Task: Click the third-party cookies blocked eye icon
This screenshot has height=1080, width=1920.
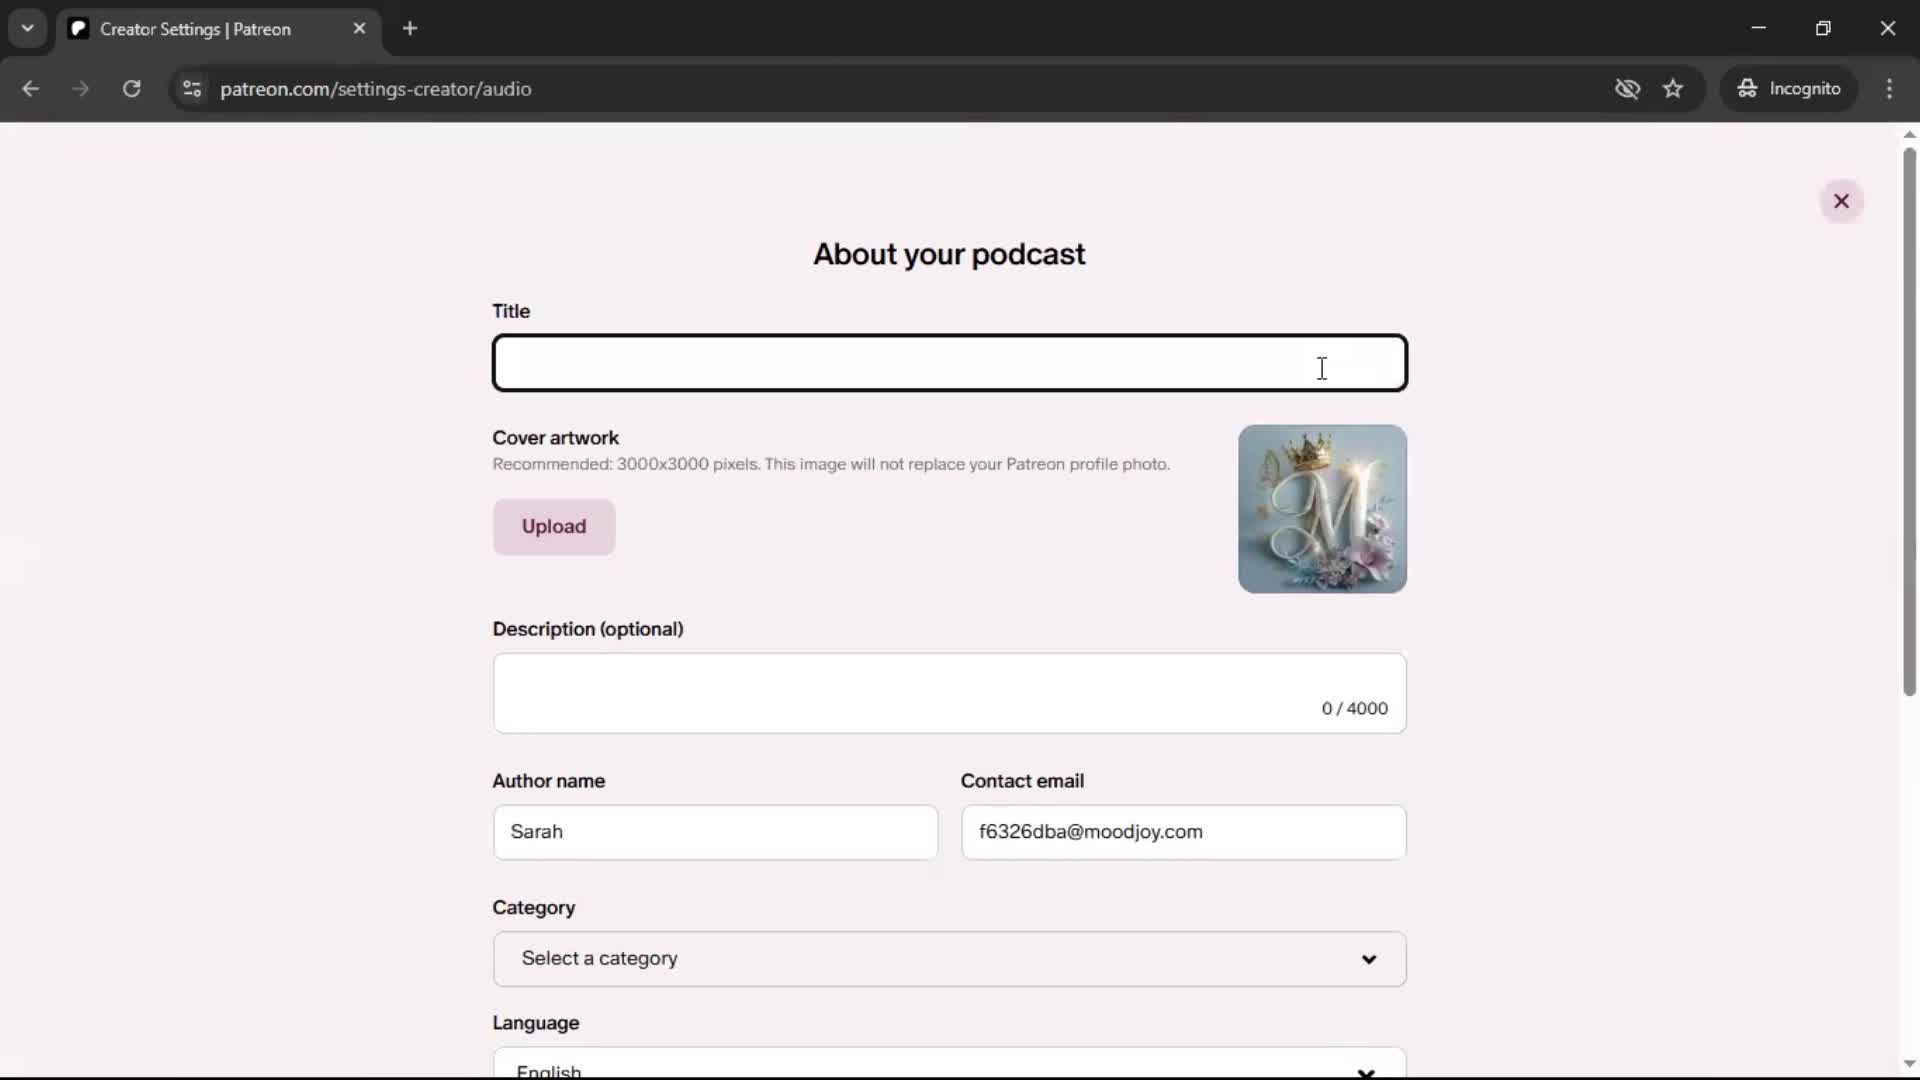Action: pyautogui.click(x=1627, y=89)
